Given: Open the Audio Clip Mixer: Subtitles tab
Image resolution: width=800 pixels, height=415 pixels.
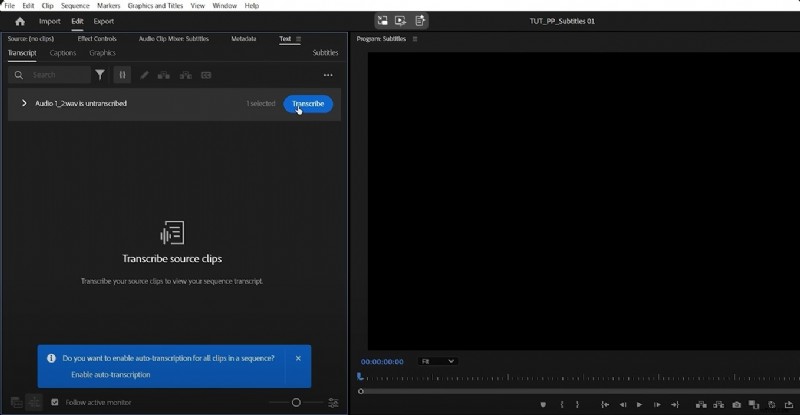Looking at the screenshot, I should (173, 39).
